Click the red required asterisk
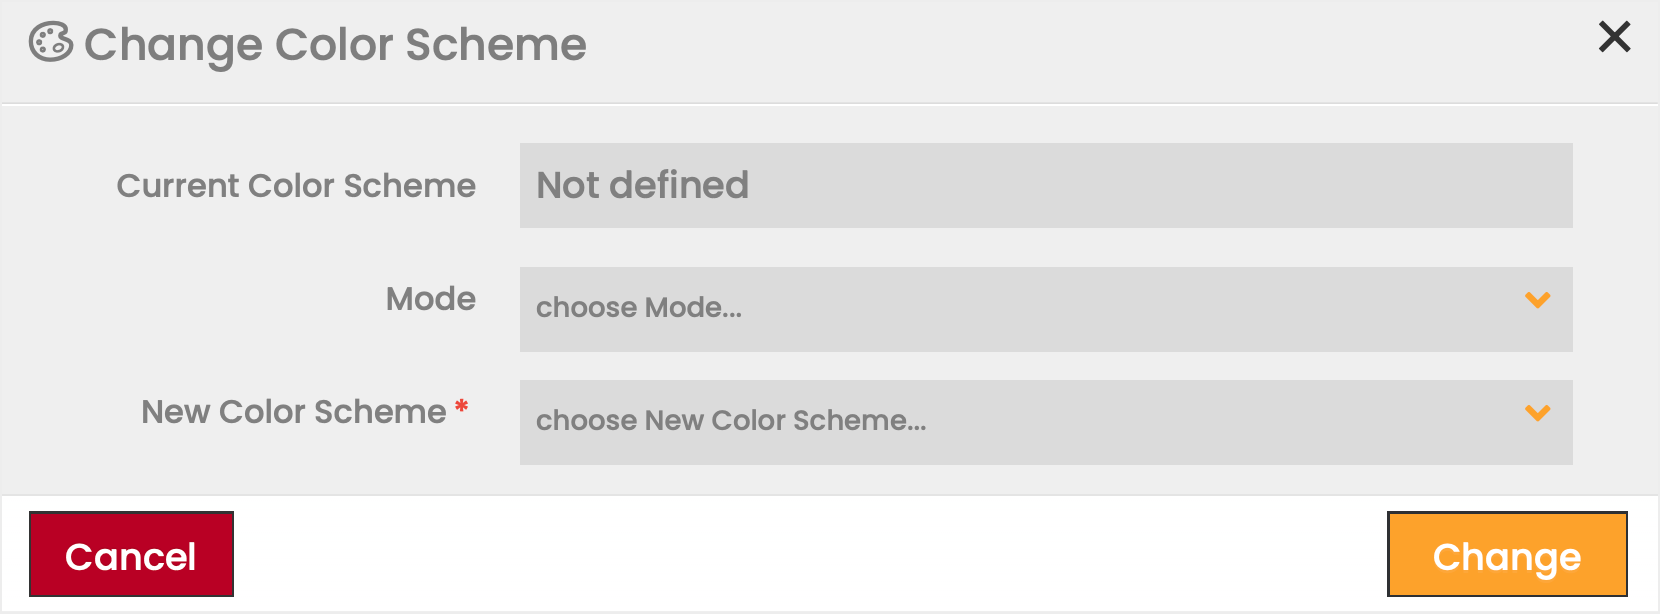 click(462, 406)
